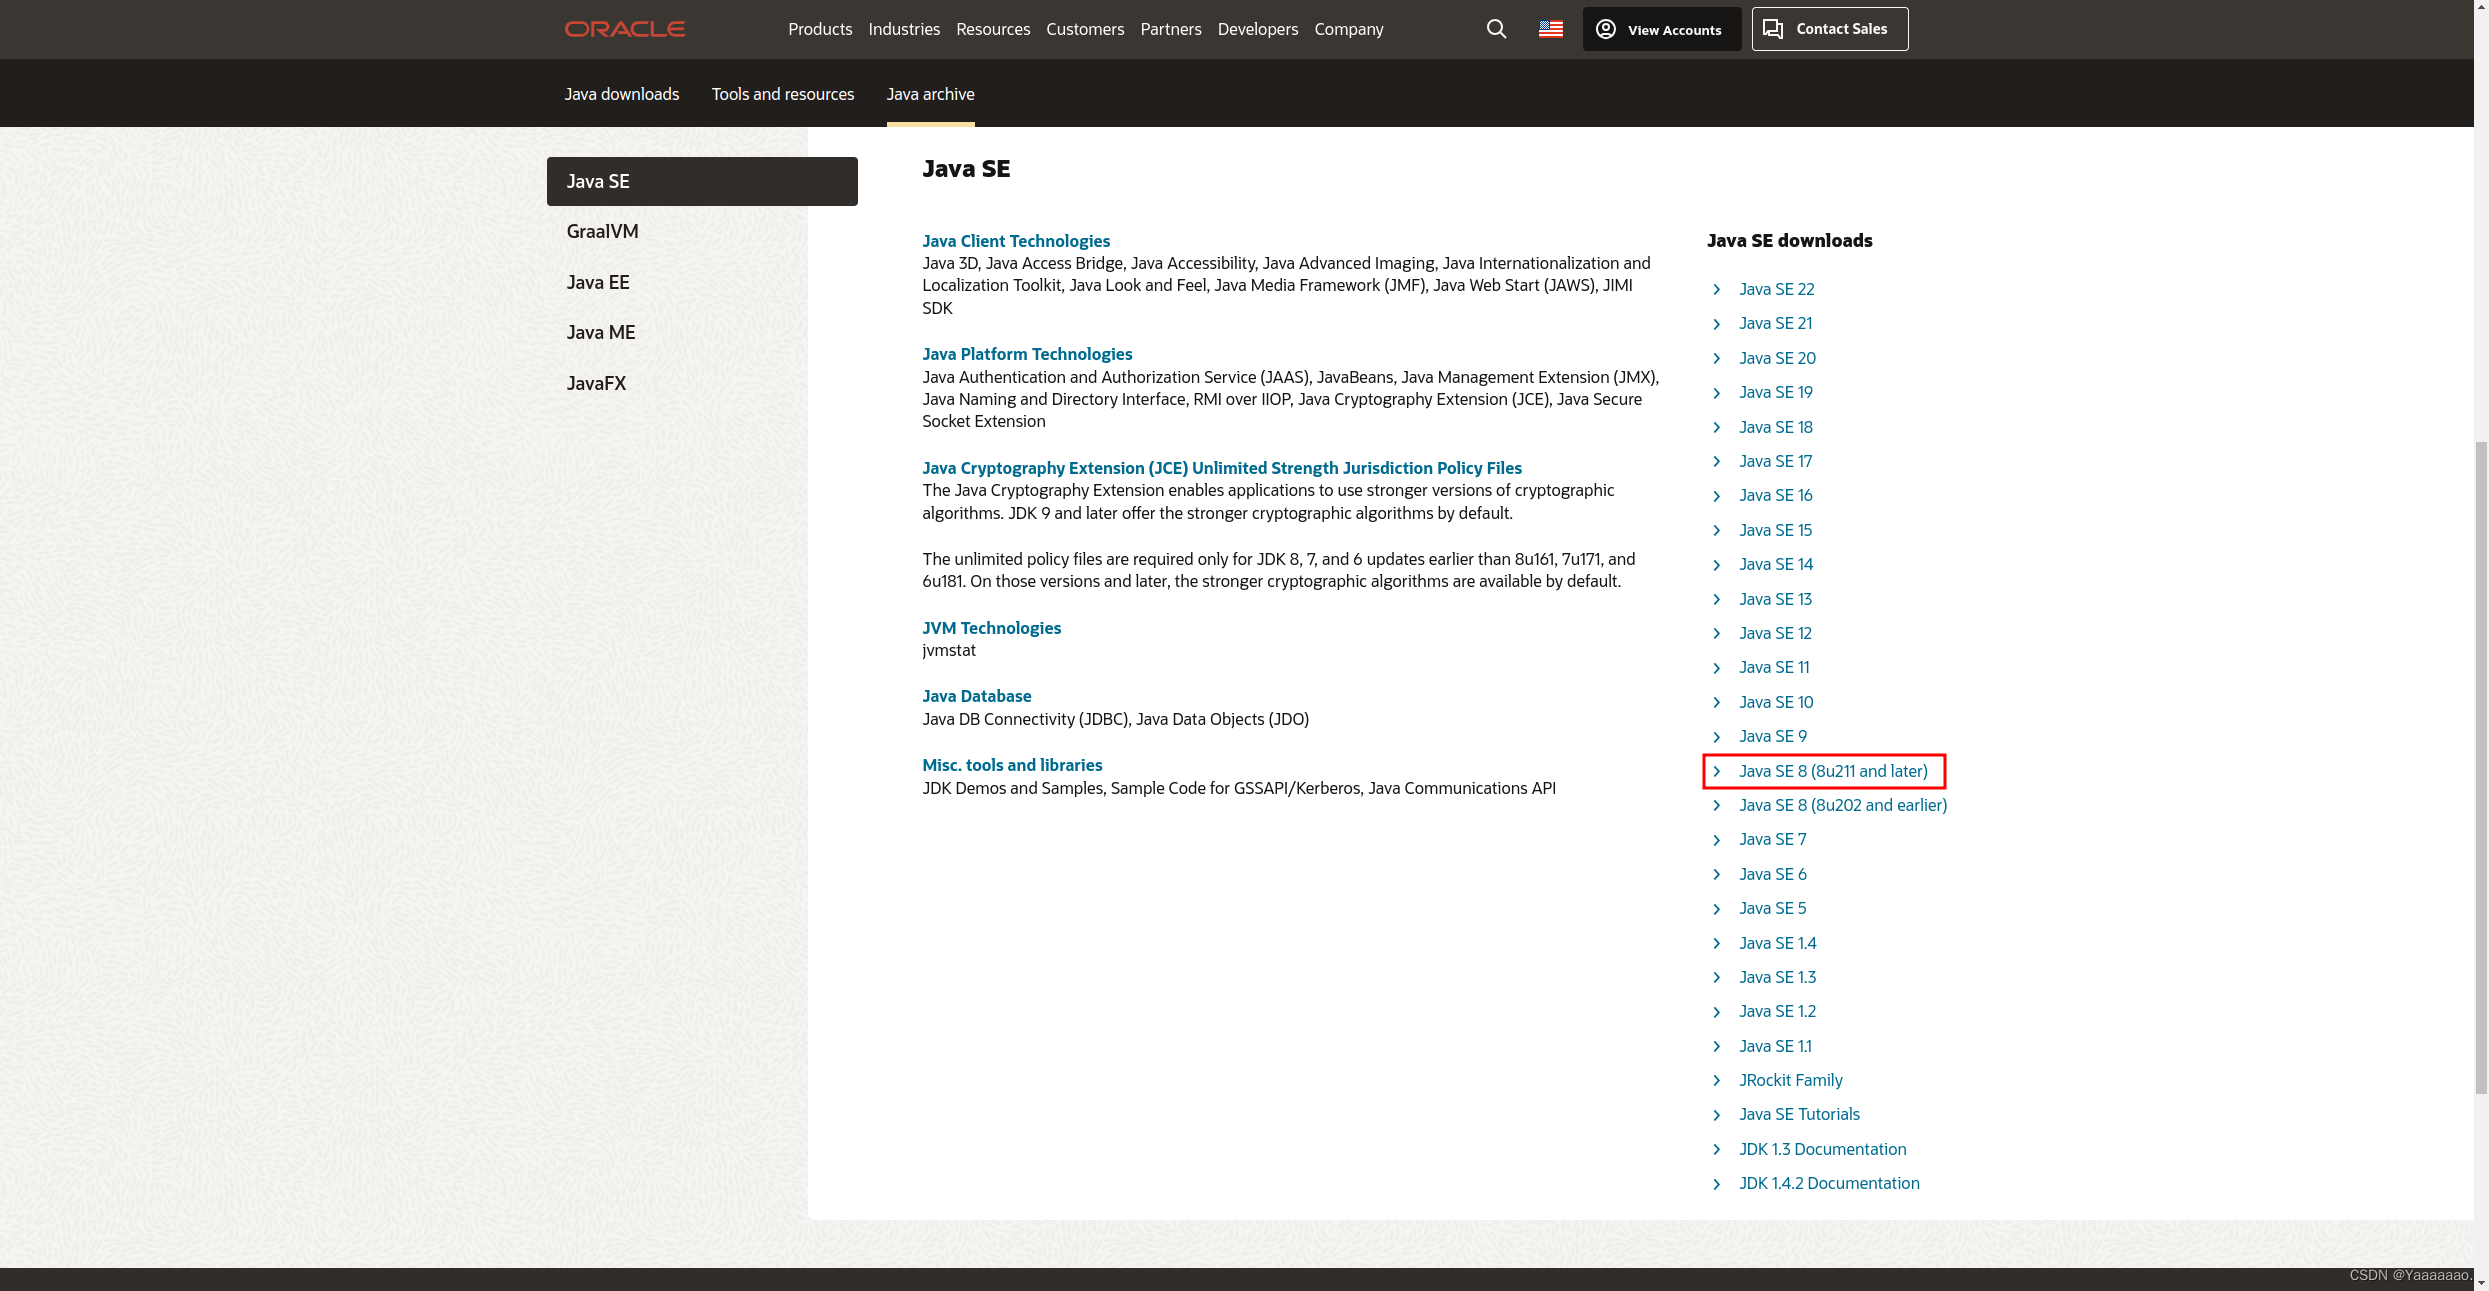The height and width of the screenshot is (1291, 2489).
Task: Click the View Accounts user icon
Action: pos(1606,29)
